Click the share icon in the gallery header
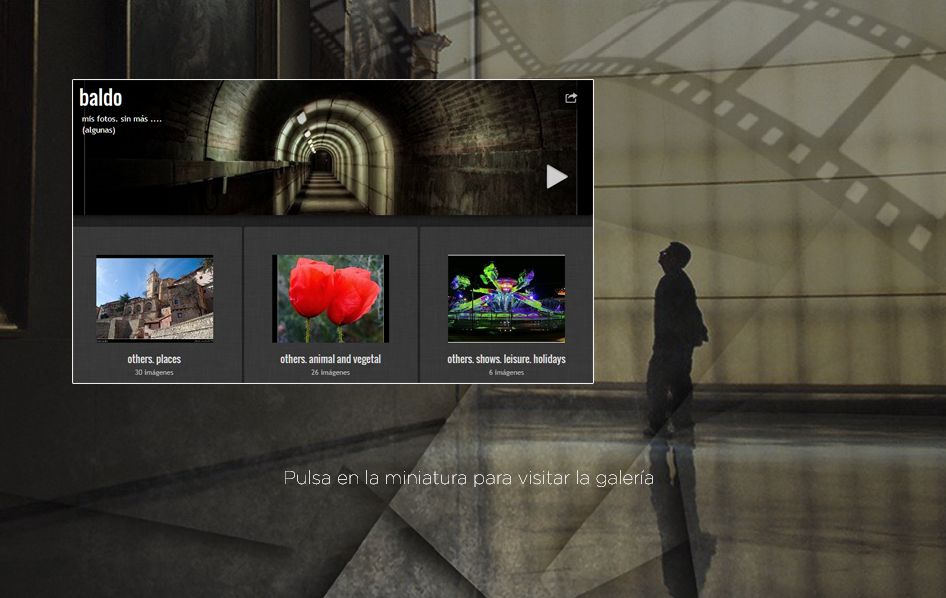Viewport: 946px width, 598px height. 571,98
